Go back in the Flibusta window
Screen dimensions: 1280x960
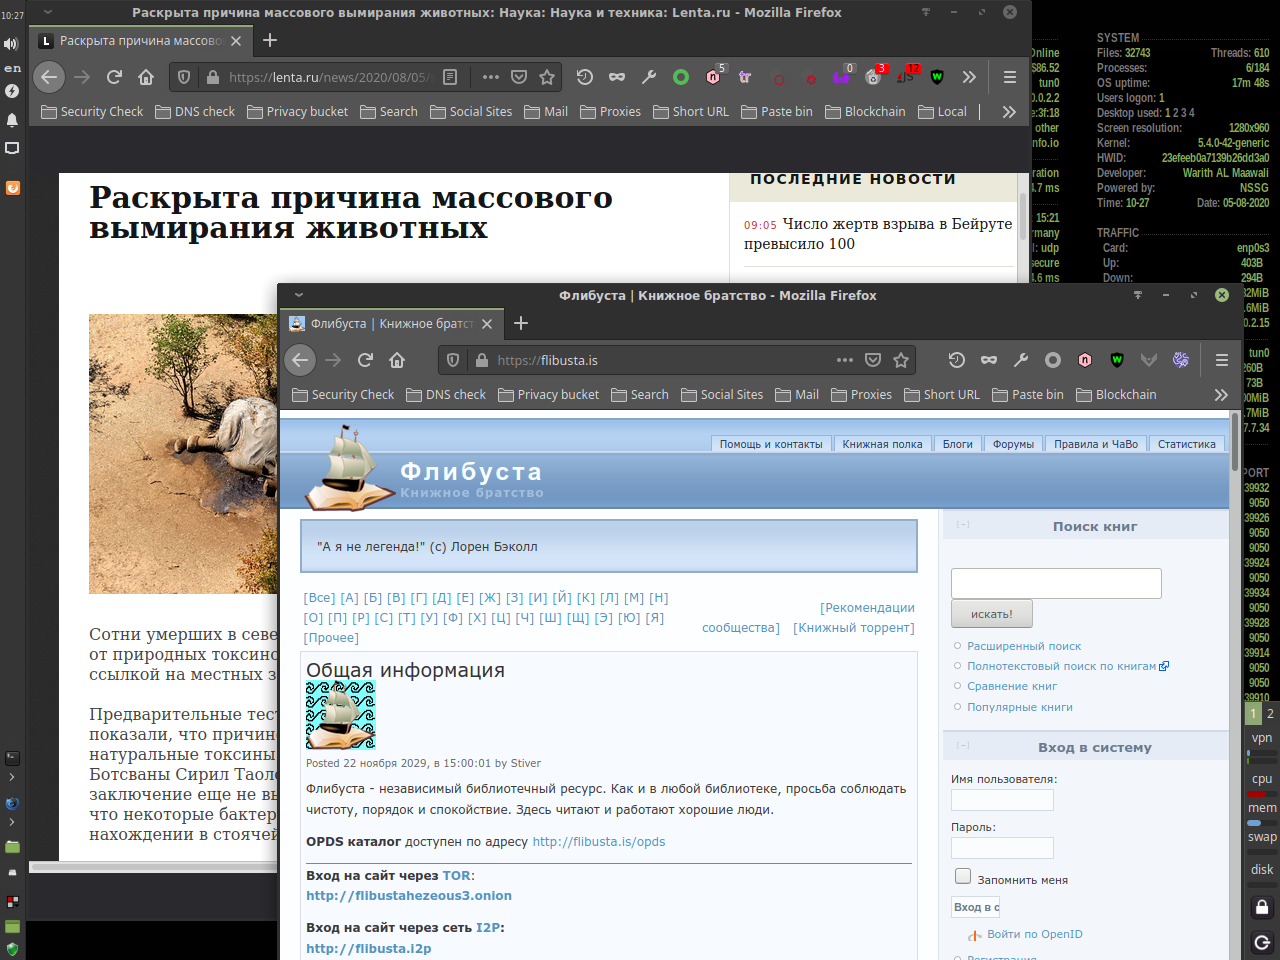pos(301,360)
